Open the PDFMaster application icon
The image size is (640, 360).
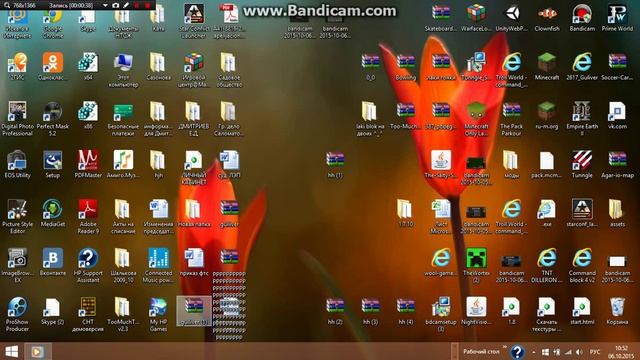tap(88, 164)
